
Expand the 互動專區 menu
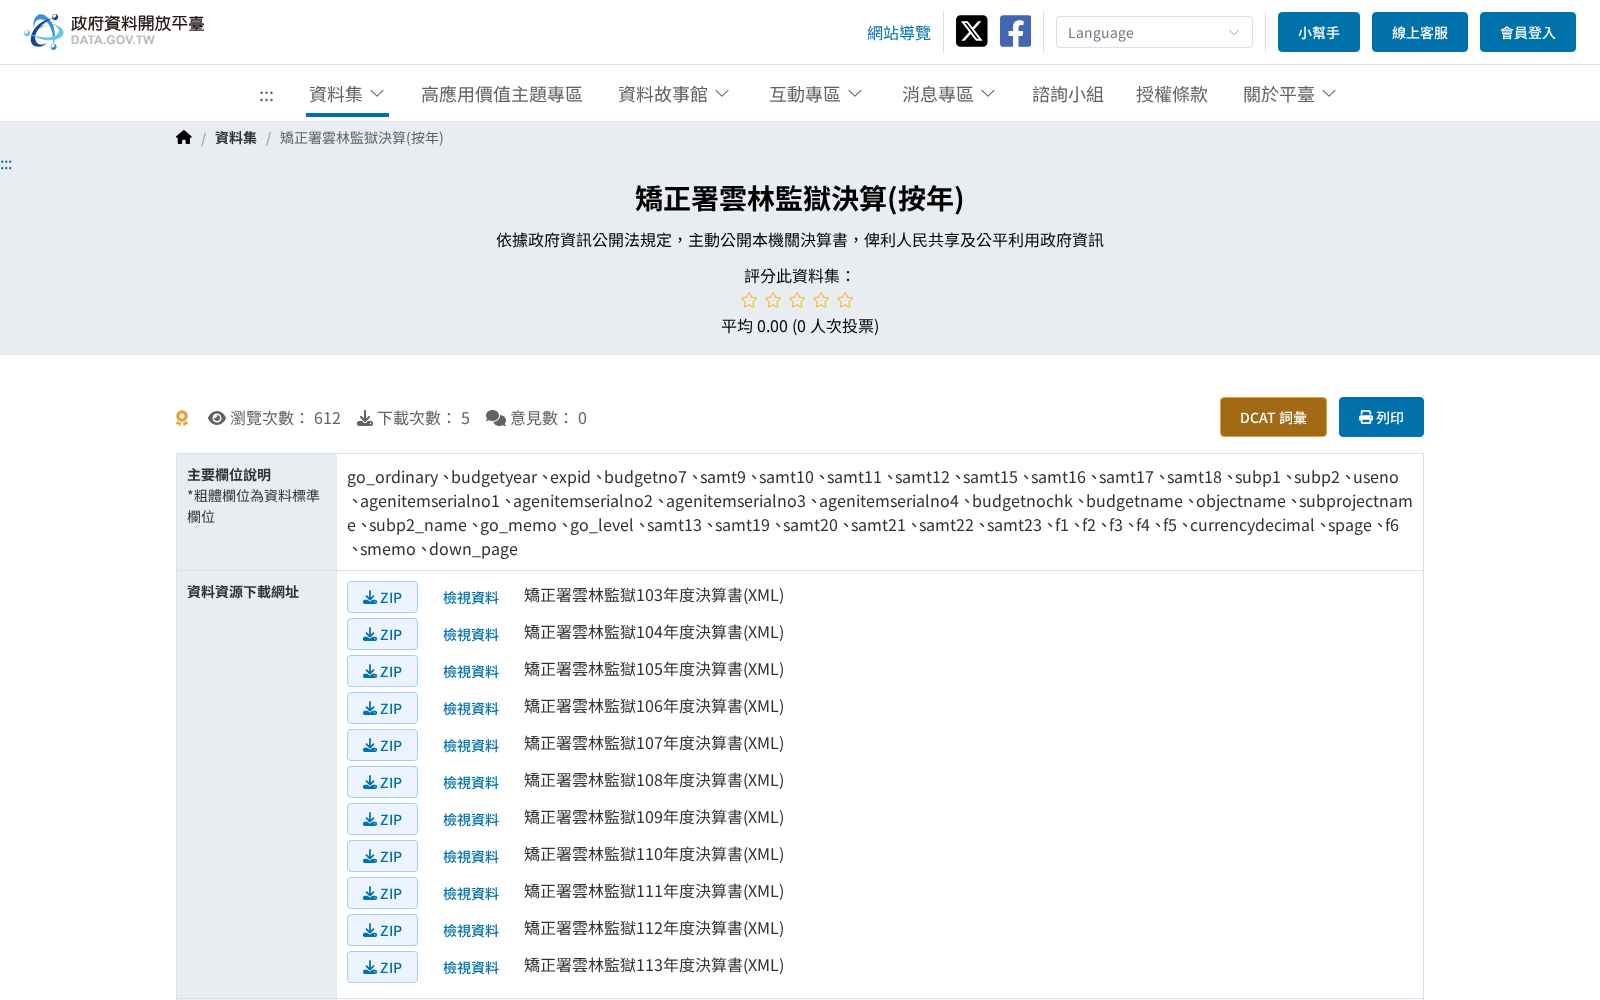tap(816, 94)
